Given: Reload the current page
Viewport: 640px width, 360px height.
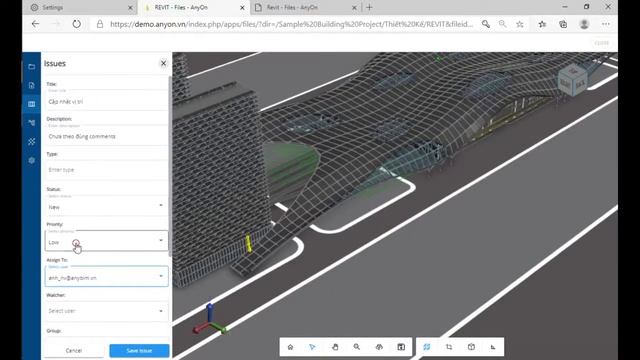Looking at the screenshot, I should pos(76,24).
